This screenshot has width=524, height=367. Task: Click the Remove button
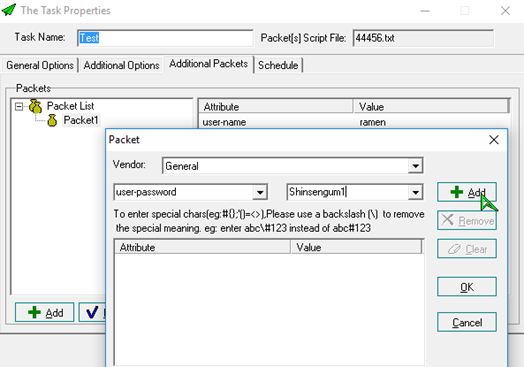pyautogui.click(x=467, y=221)
